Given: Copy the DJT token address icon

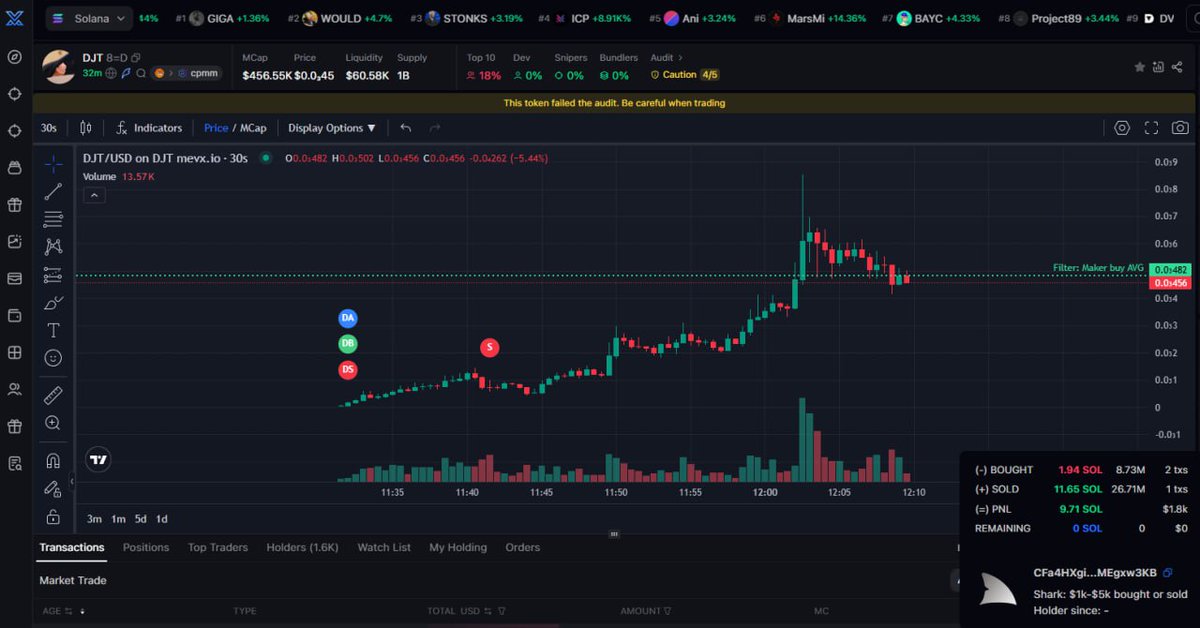Looking at the screenshot, I should coord(136,58).
